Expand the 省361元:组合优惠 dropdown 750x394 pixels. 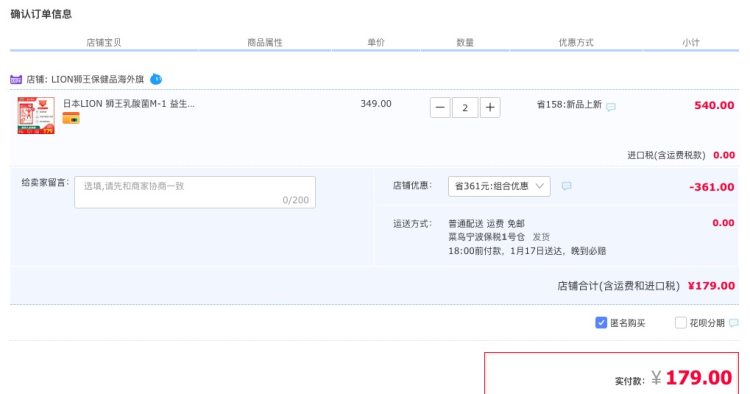tap(499, 186)
